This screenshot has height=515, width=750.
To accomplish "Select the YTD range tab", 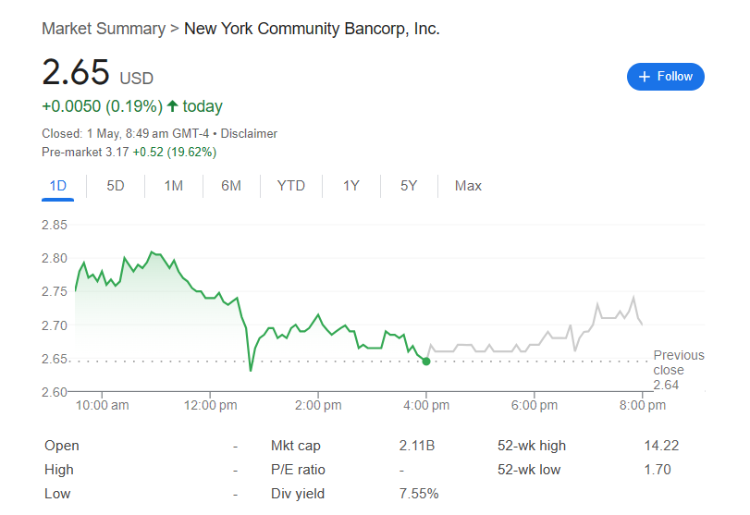I will [x=291, y=185].
